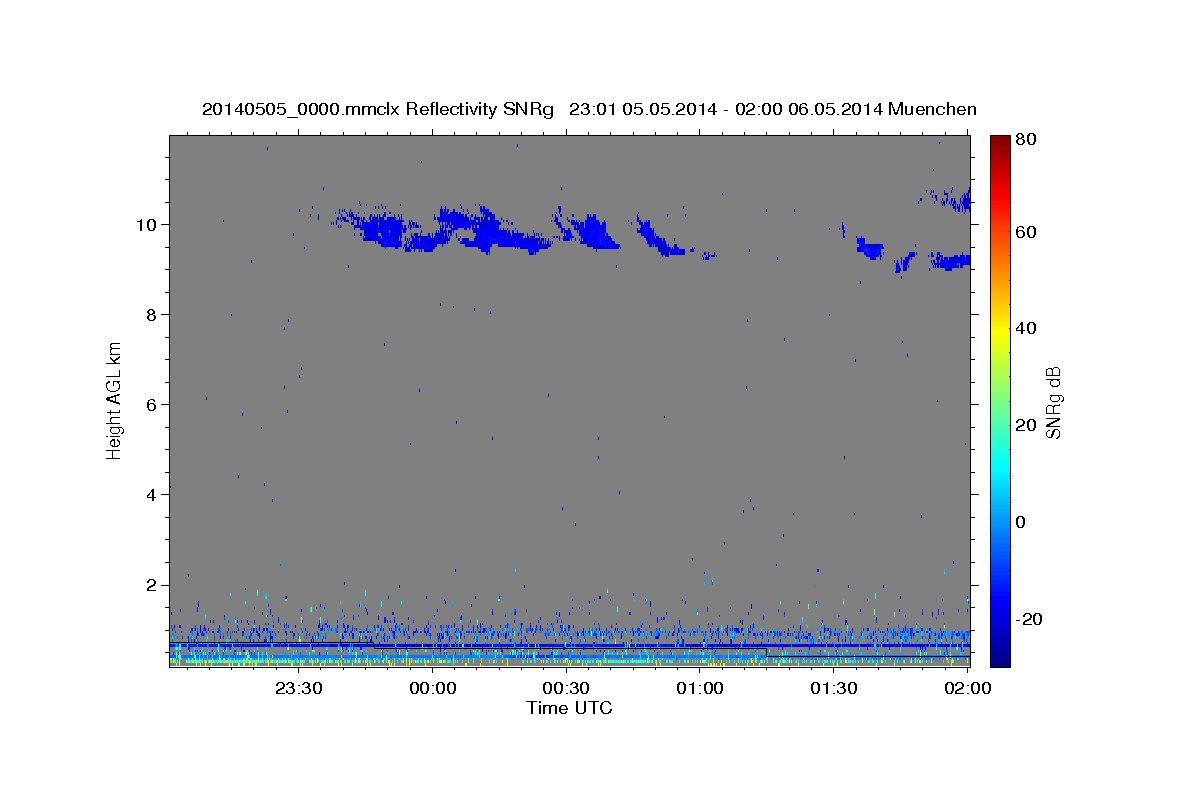Click the 01:00 time tick label
Screen dimensions: 1200x800
[x=700, y=688]
